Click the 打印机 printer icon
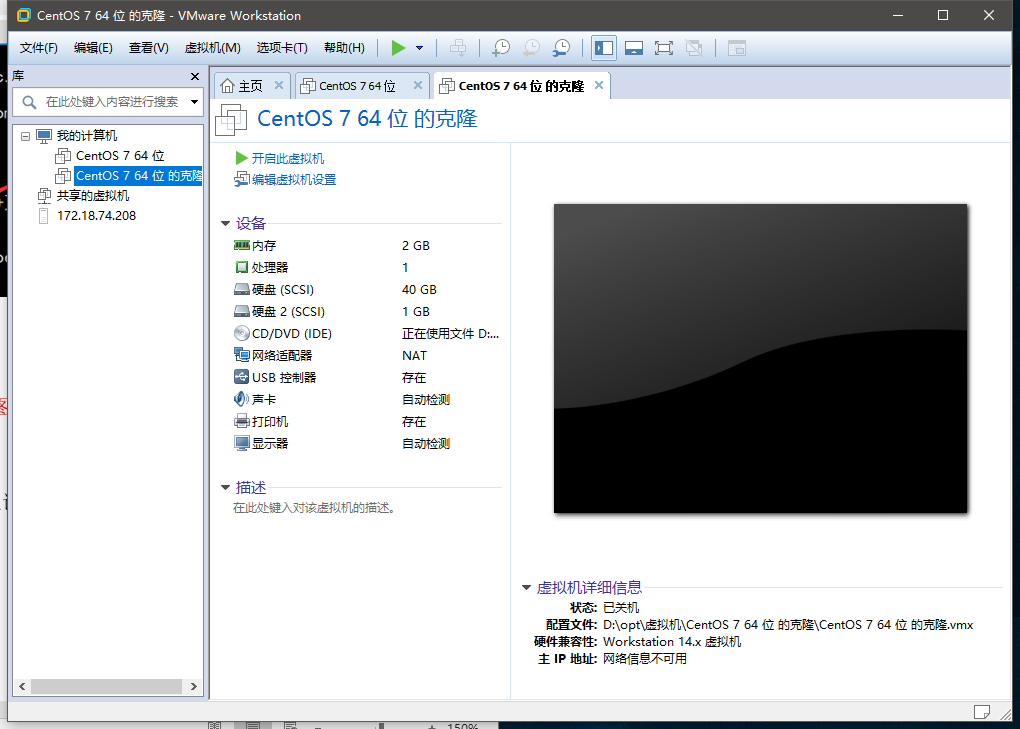 pos(241,421)
